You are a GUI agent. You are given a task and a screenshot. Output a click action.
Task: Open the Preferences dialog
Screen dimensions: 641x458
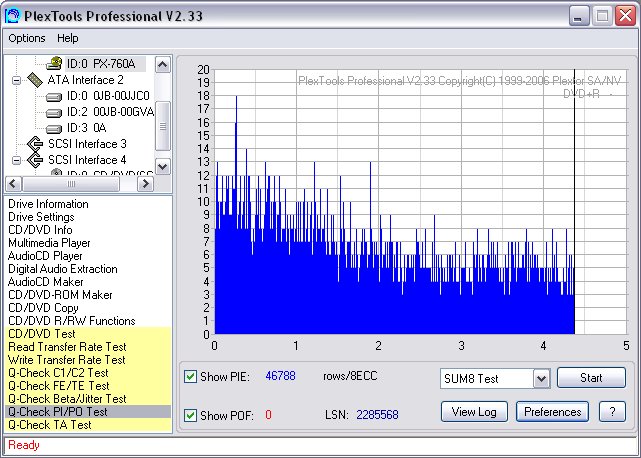pyautogui.click(x=552, y=411)
